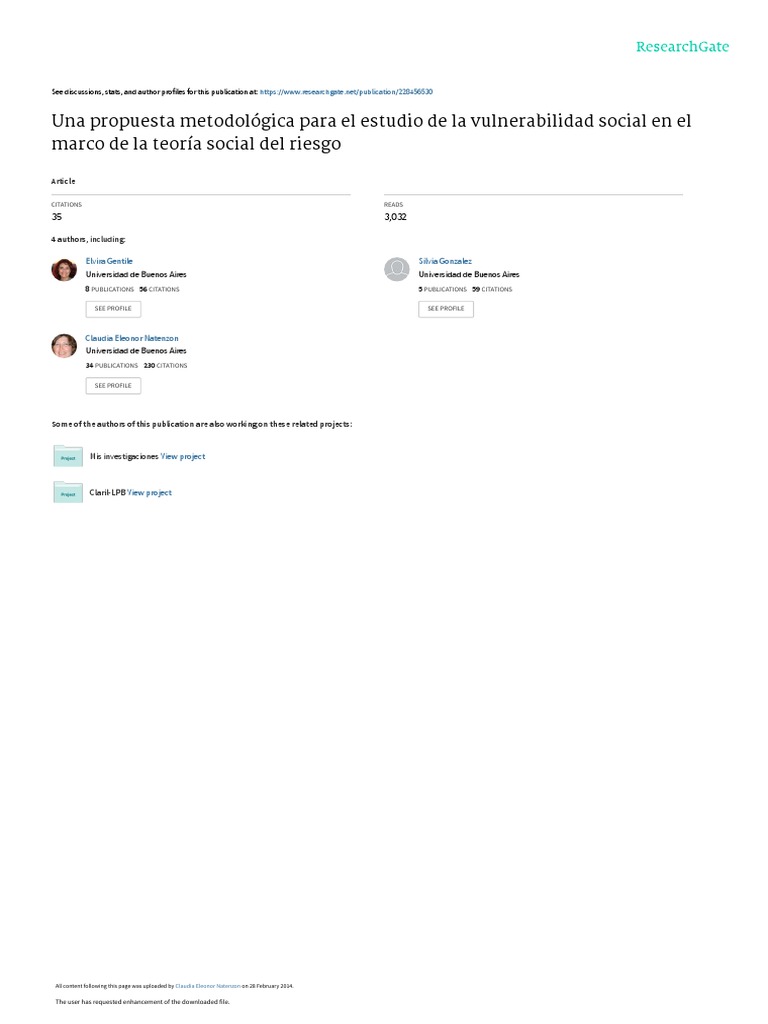Select the article title heading text
The height and width of the screenshot is (1024, 768).
click(x=371, y=132)
